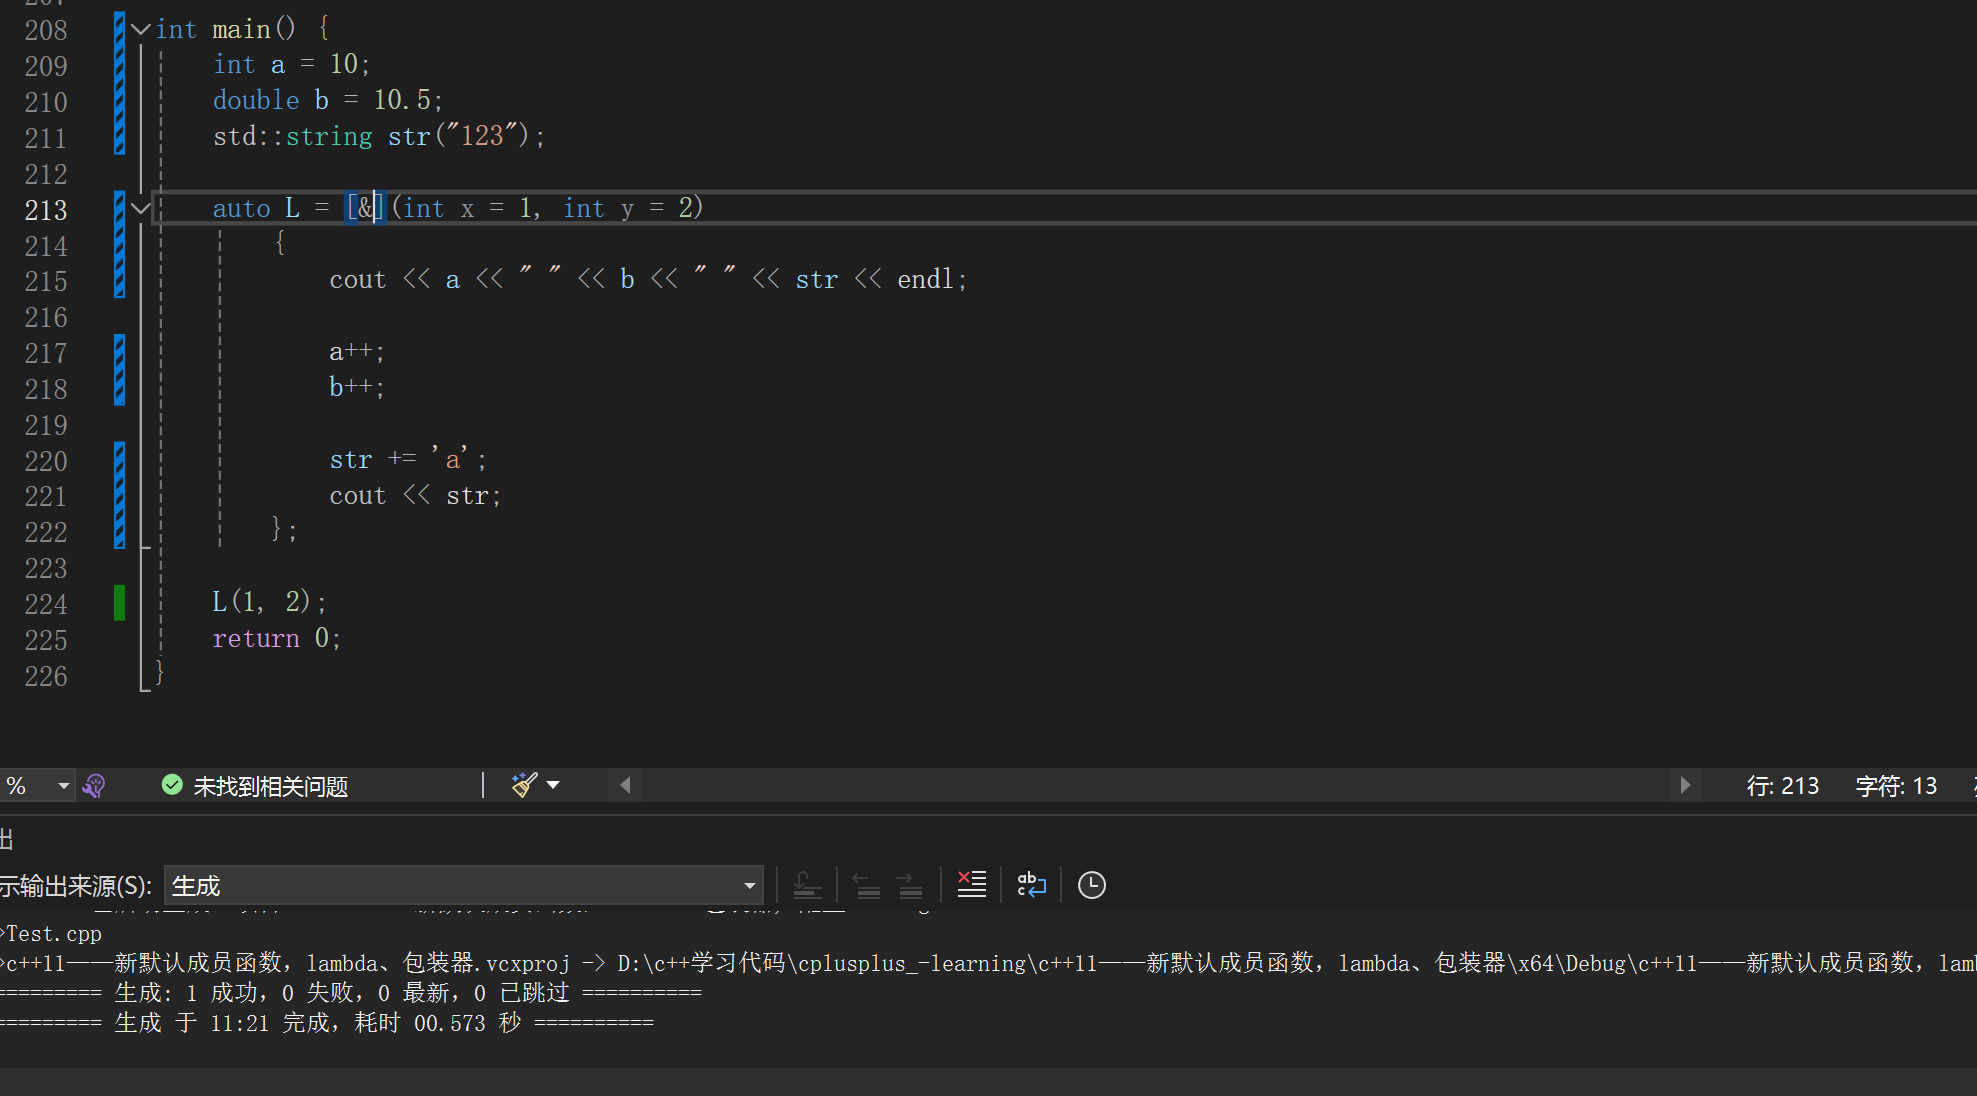
Task: Collapse the main() function block
Action: (141, 29)
